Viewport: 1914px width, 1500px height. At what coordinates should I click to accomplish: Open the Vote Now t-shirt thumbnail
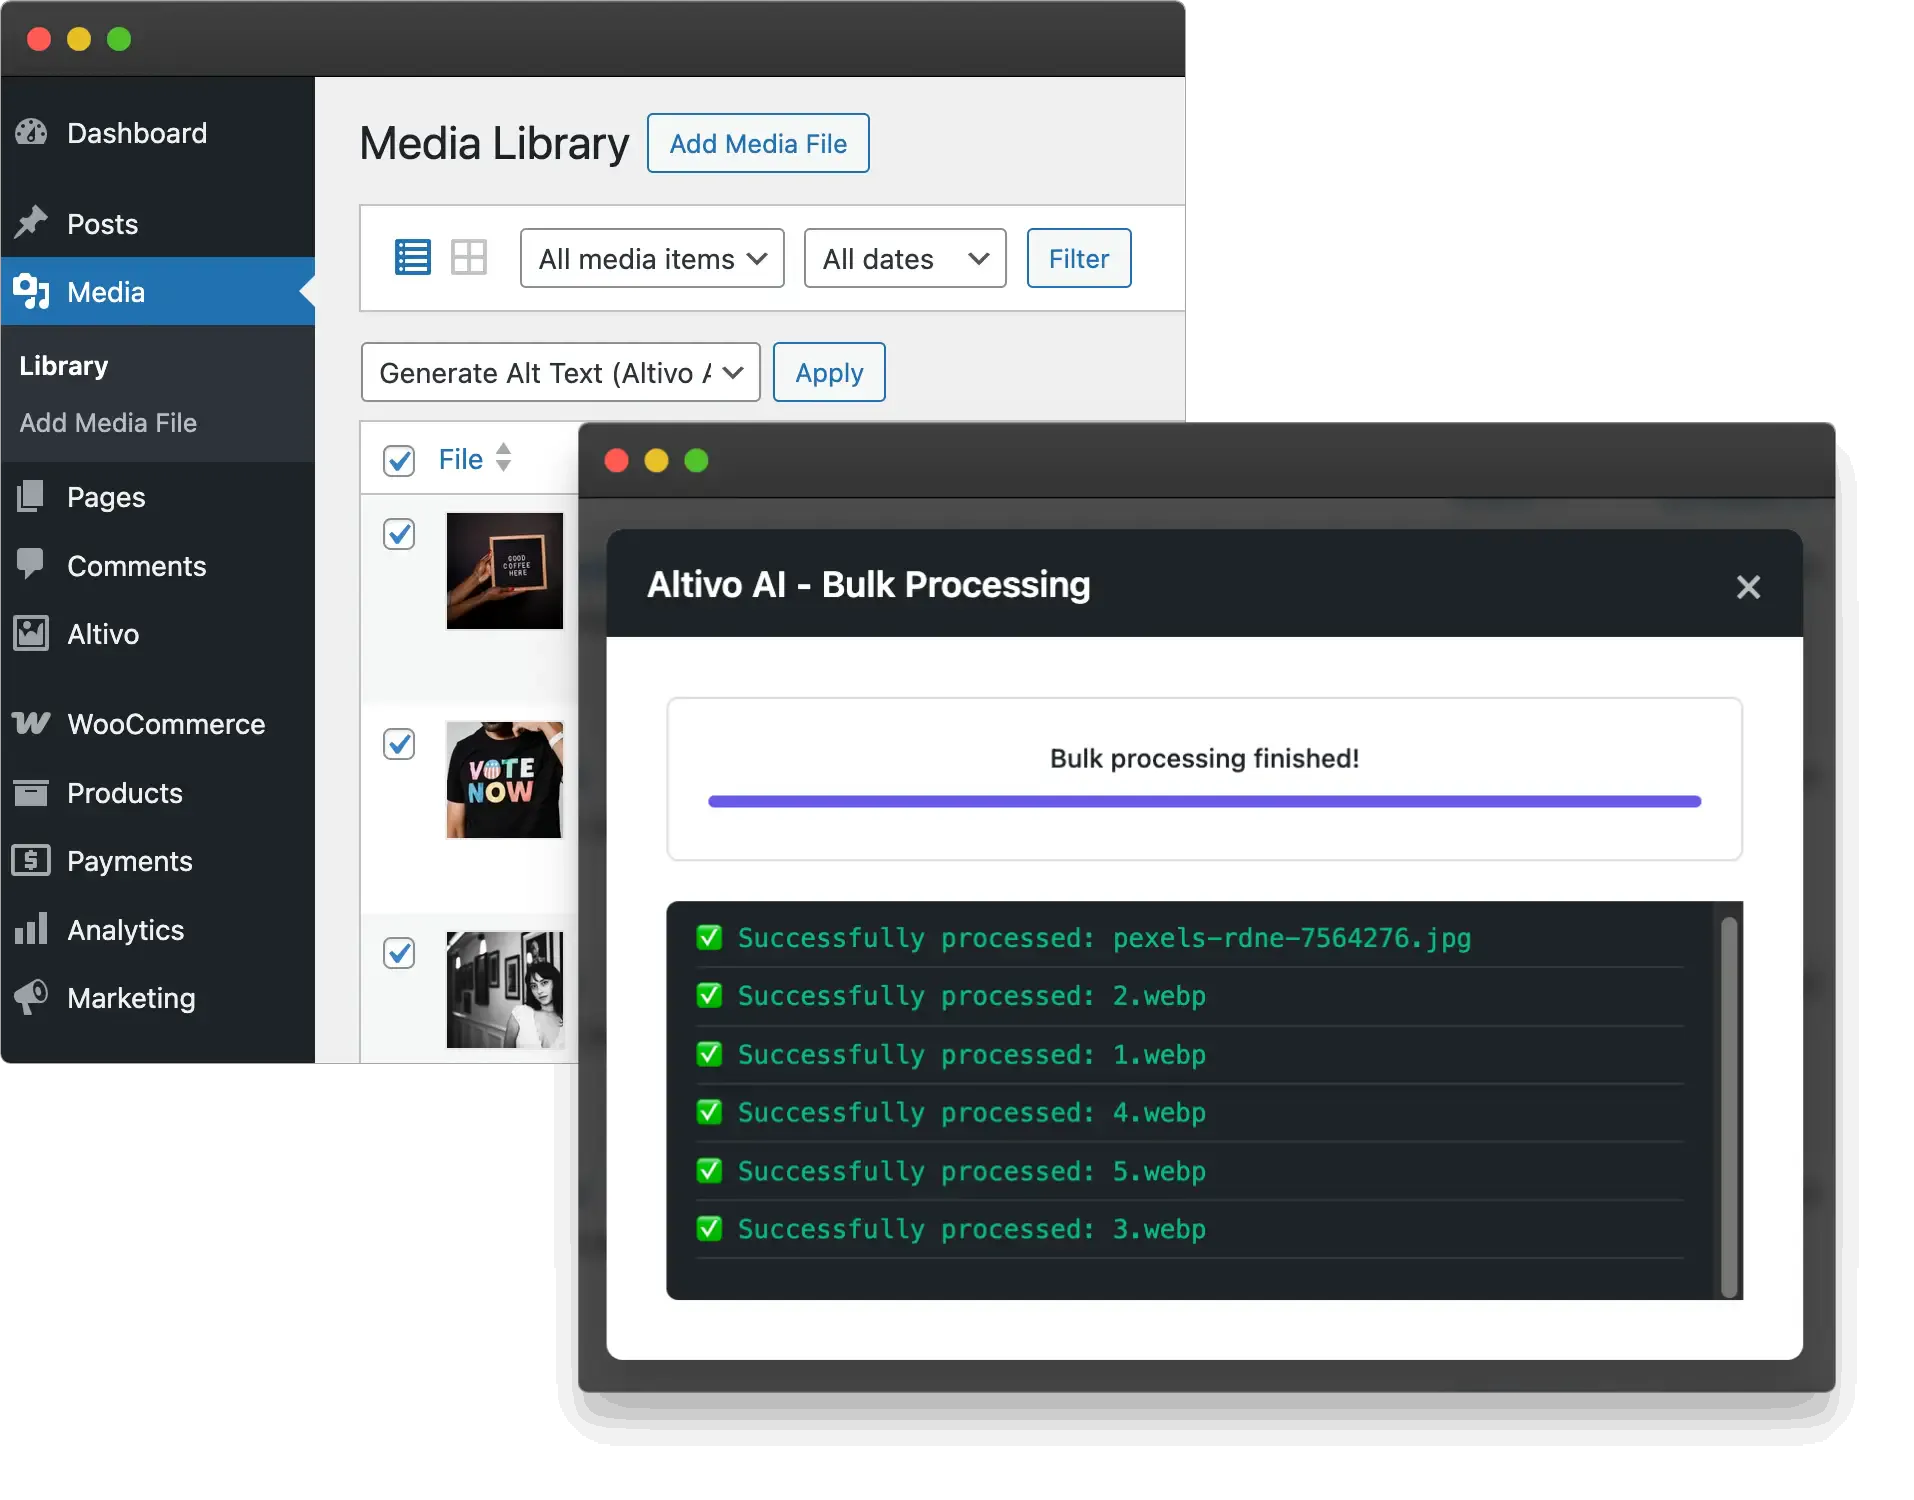click(x=505, y=780)
